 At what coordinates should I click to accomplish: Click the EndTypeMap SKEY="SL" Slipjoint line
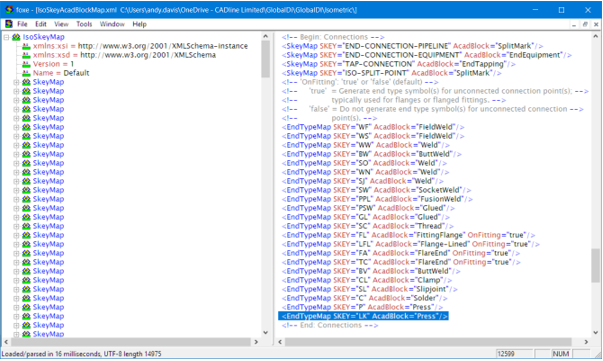[x=370, y=289]
